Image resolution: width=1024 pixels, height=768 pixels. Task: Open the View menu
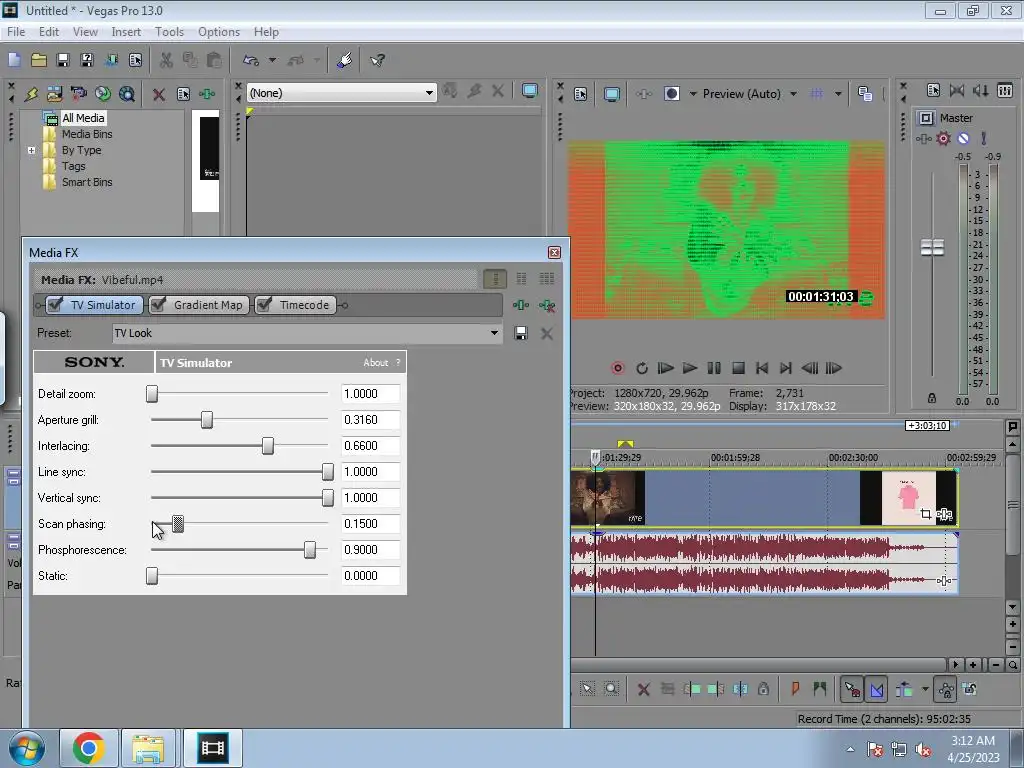click(85, 31)
